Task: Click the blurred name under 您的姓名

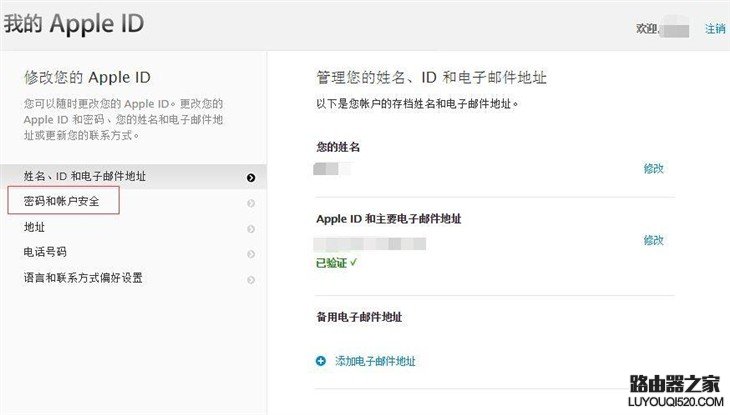Action: [x=332, y=170]
